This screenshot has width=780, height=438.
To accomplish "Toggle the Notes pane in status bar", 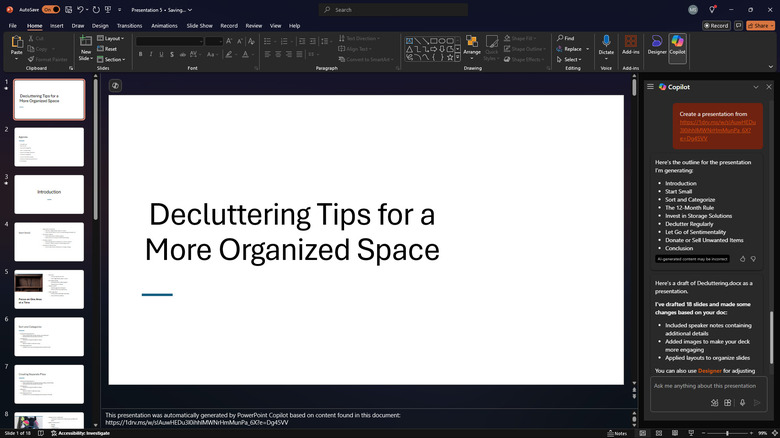I will [618, 433].
